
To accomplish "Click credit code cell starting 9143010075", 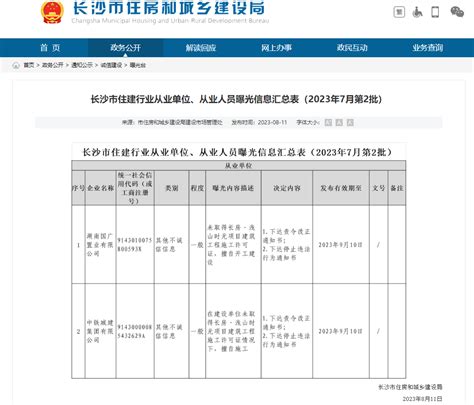I will click(x=135, y=245).
